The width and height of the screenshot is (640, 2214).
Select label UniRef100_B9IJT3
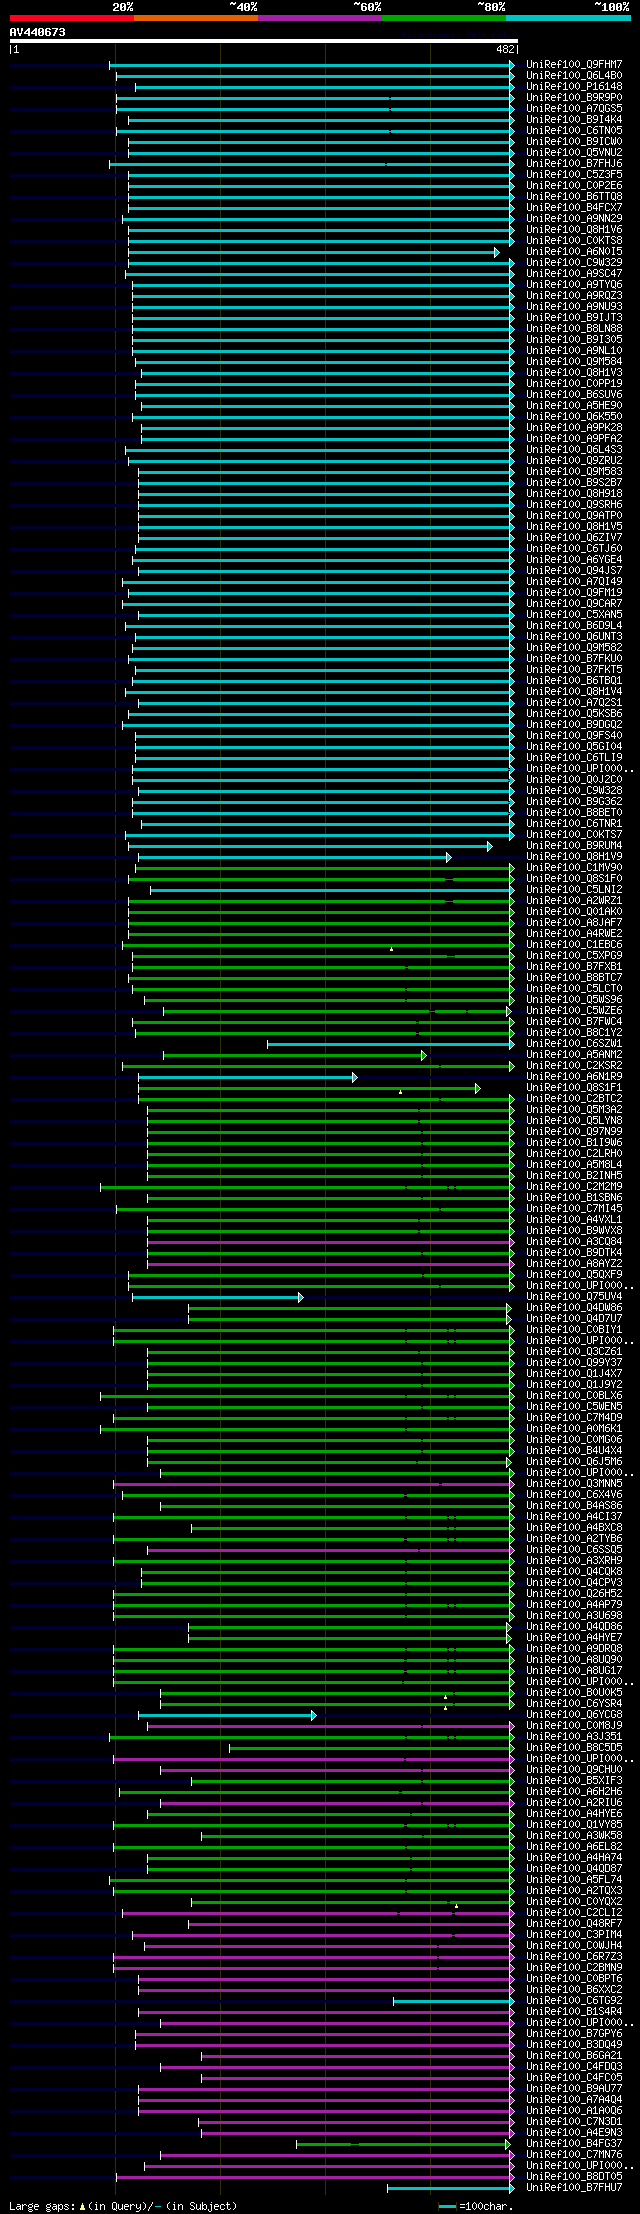(x=574, y=317)
